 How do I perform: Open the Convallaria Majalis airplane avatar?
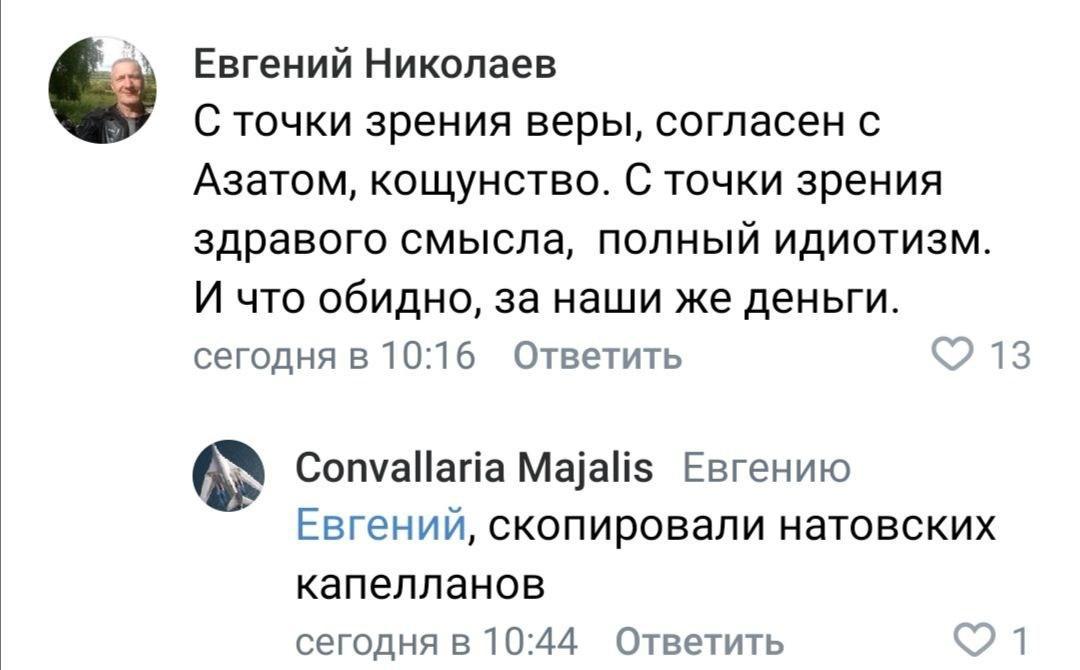[x=229, y=476]
